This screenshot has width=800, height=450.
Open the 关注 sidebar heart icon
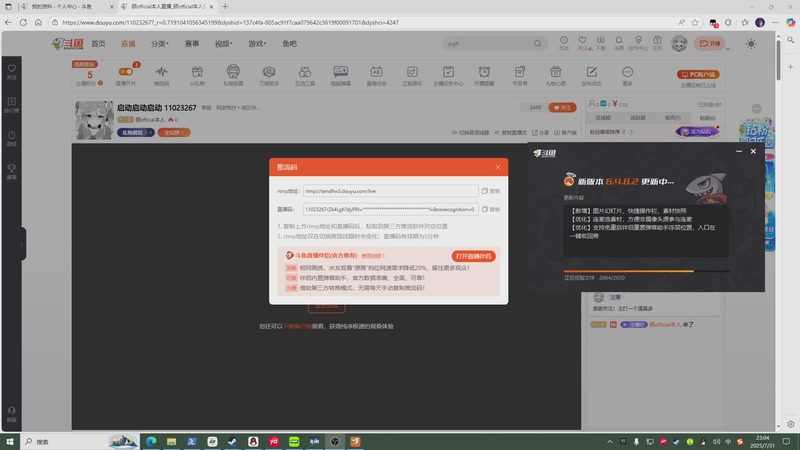(11, 71)
